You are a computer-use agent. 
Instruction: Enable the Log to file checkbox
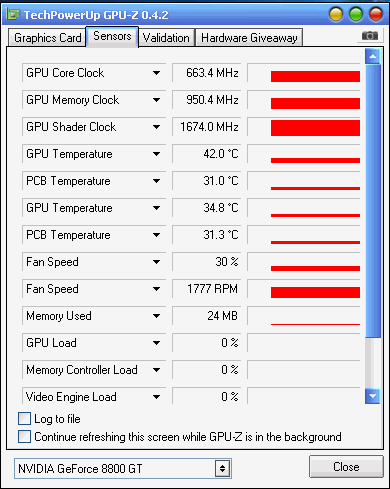tap(24, 419)
